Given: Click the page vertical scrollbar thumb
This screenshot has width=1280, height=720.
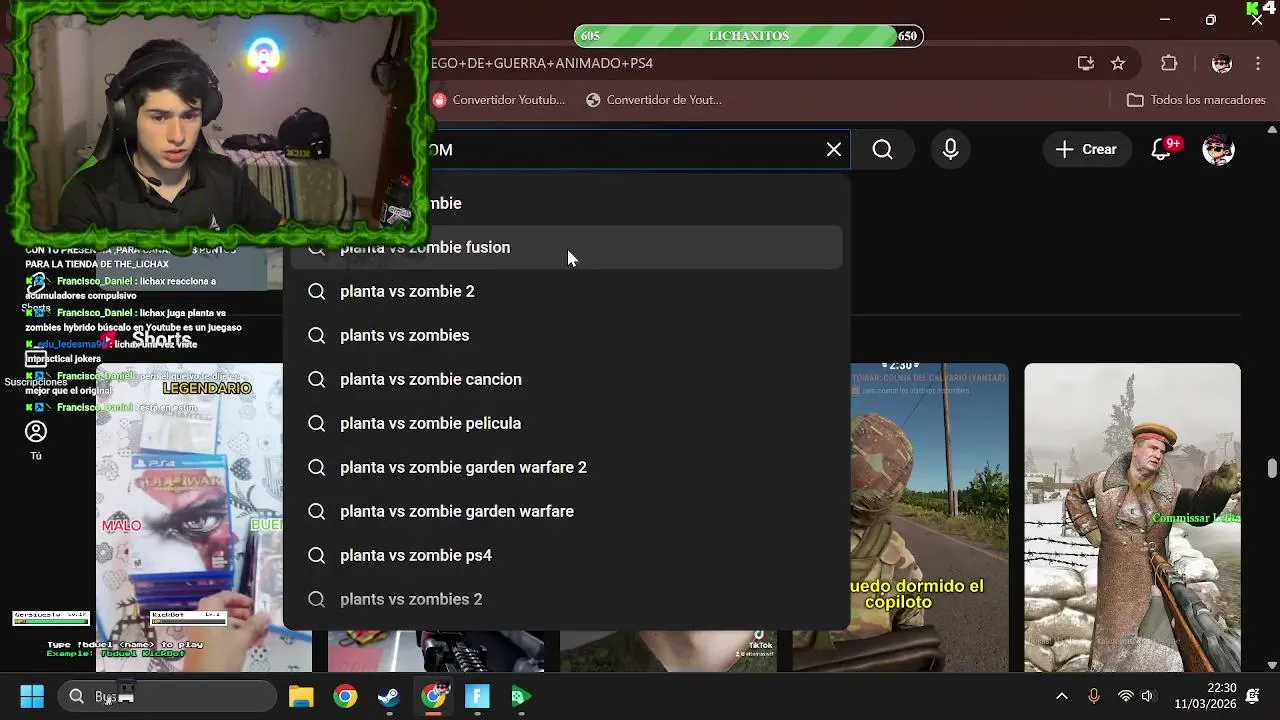Looking at the screenshot, I should (1272, 468).
